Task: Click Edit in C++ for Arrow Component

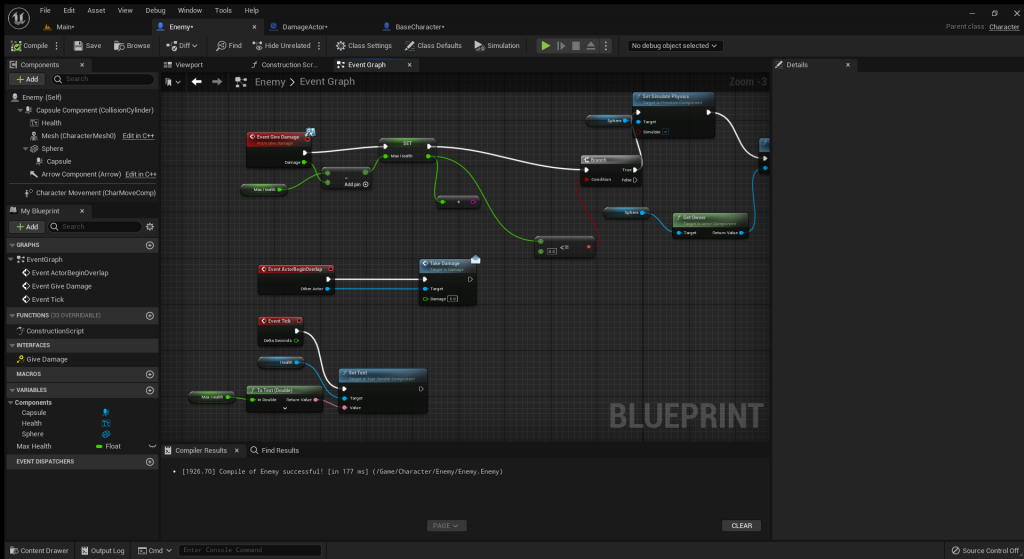Action: 140,174
